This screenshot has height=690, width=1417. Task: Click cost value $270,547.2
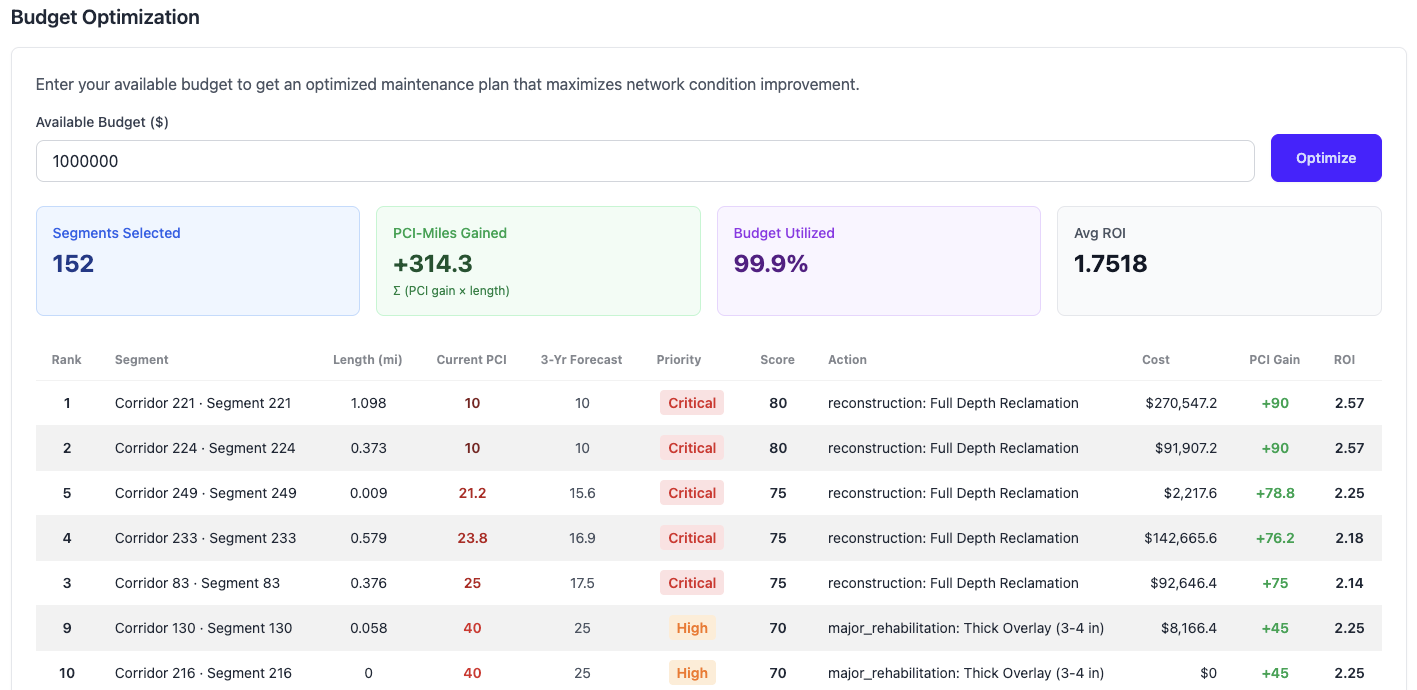[x=1181, y=403]
